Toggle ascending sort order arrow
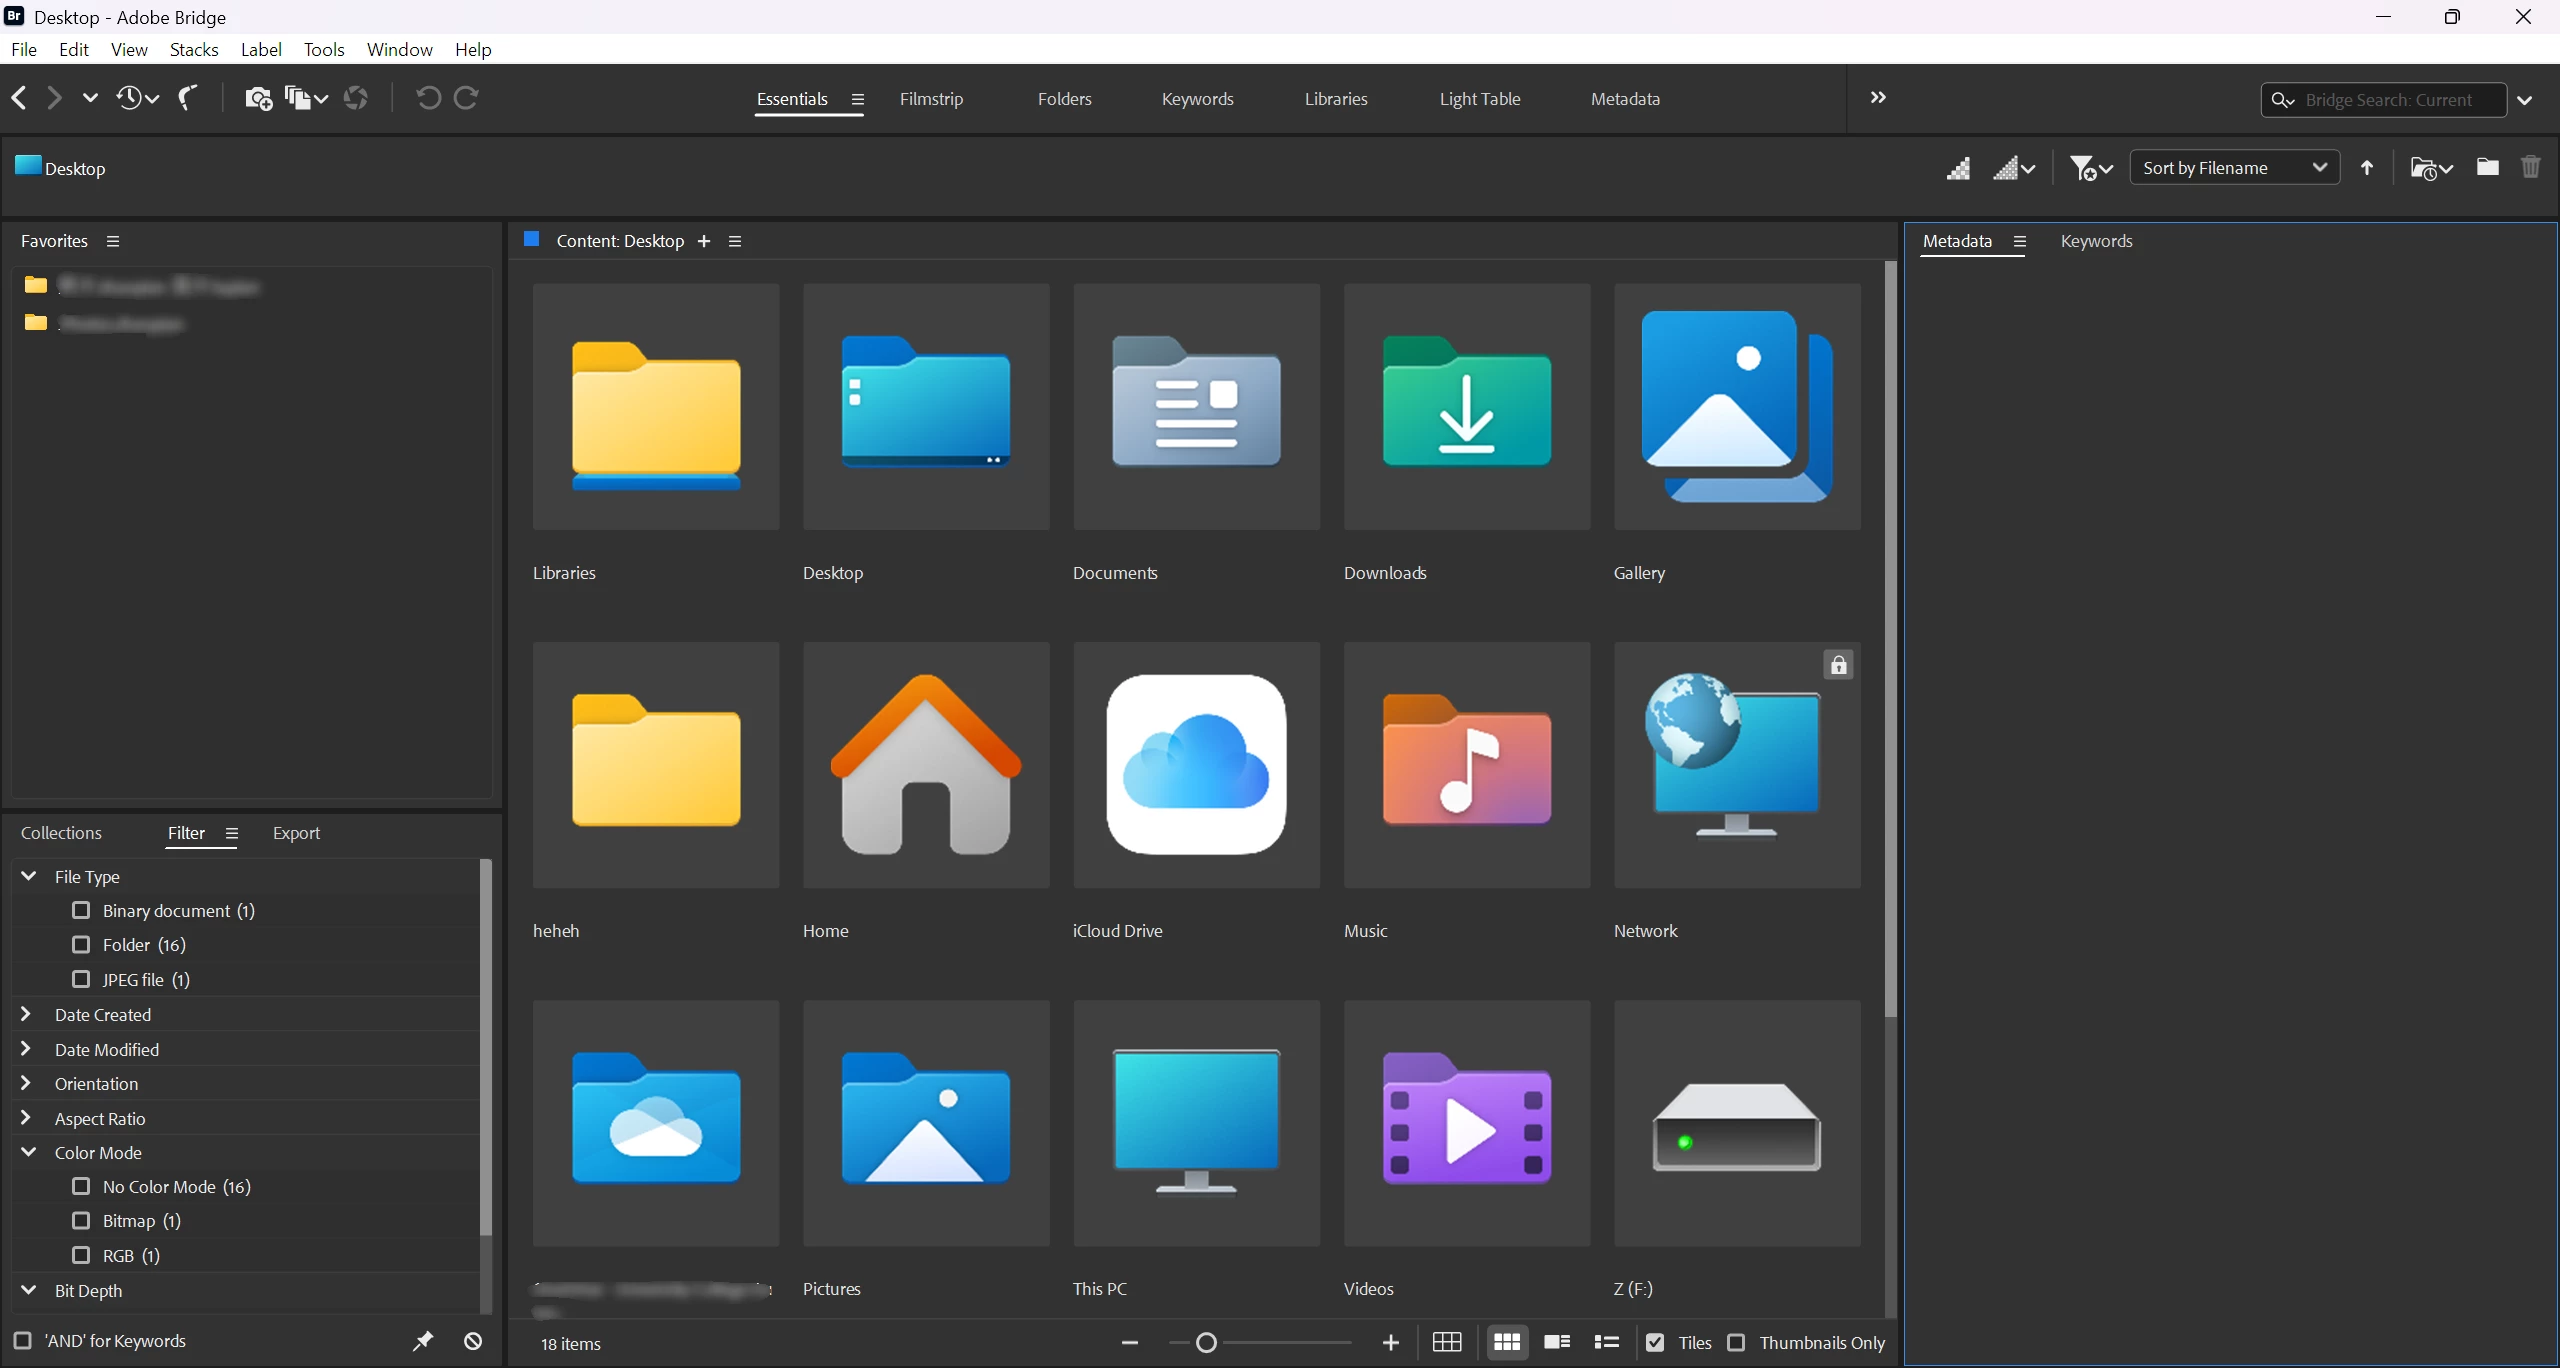This screenshot has width=2560, height=1368. [x=2366, y=168]
